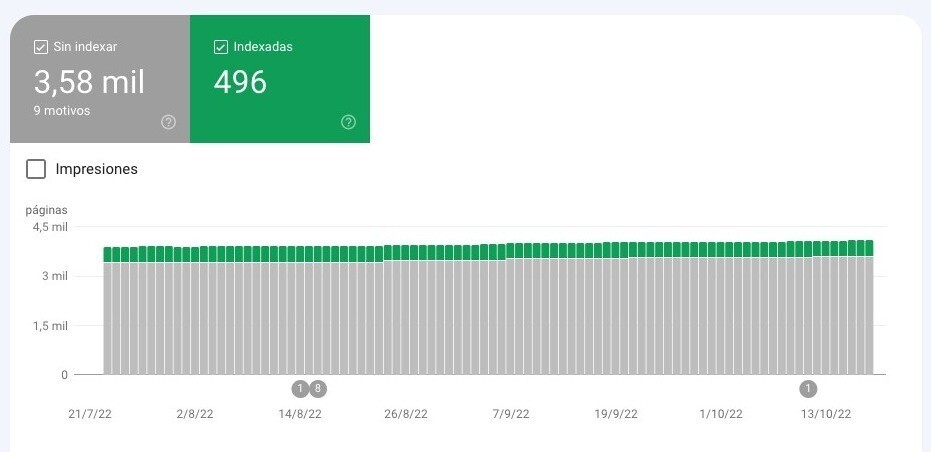Click the 21/7/22 date label
931x452 pixels.
pos(90,414)
